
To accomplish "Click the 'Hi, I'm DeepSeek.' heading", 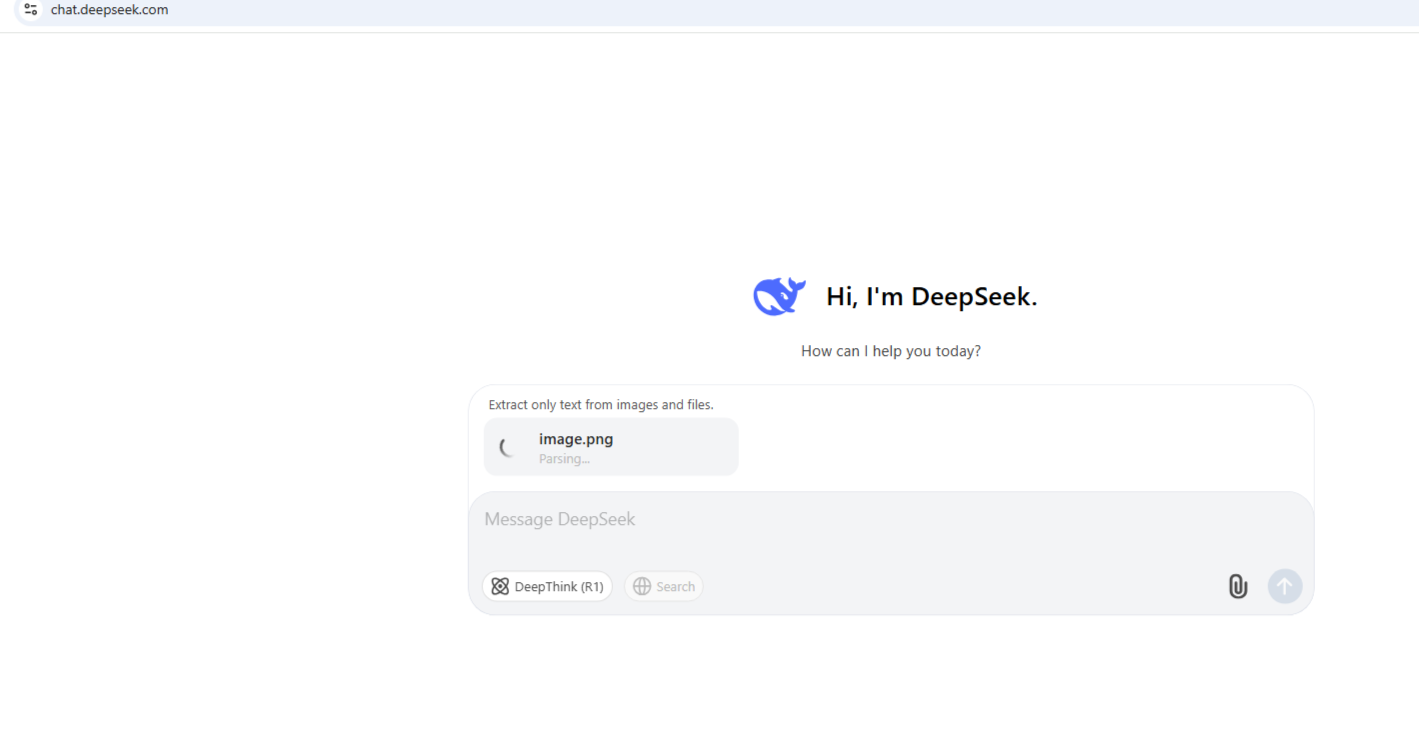I will point(932,297).
